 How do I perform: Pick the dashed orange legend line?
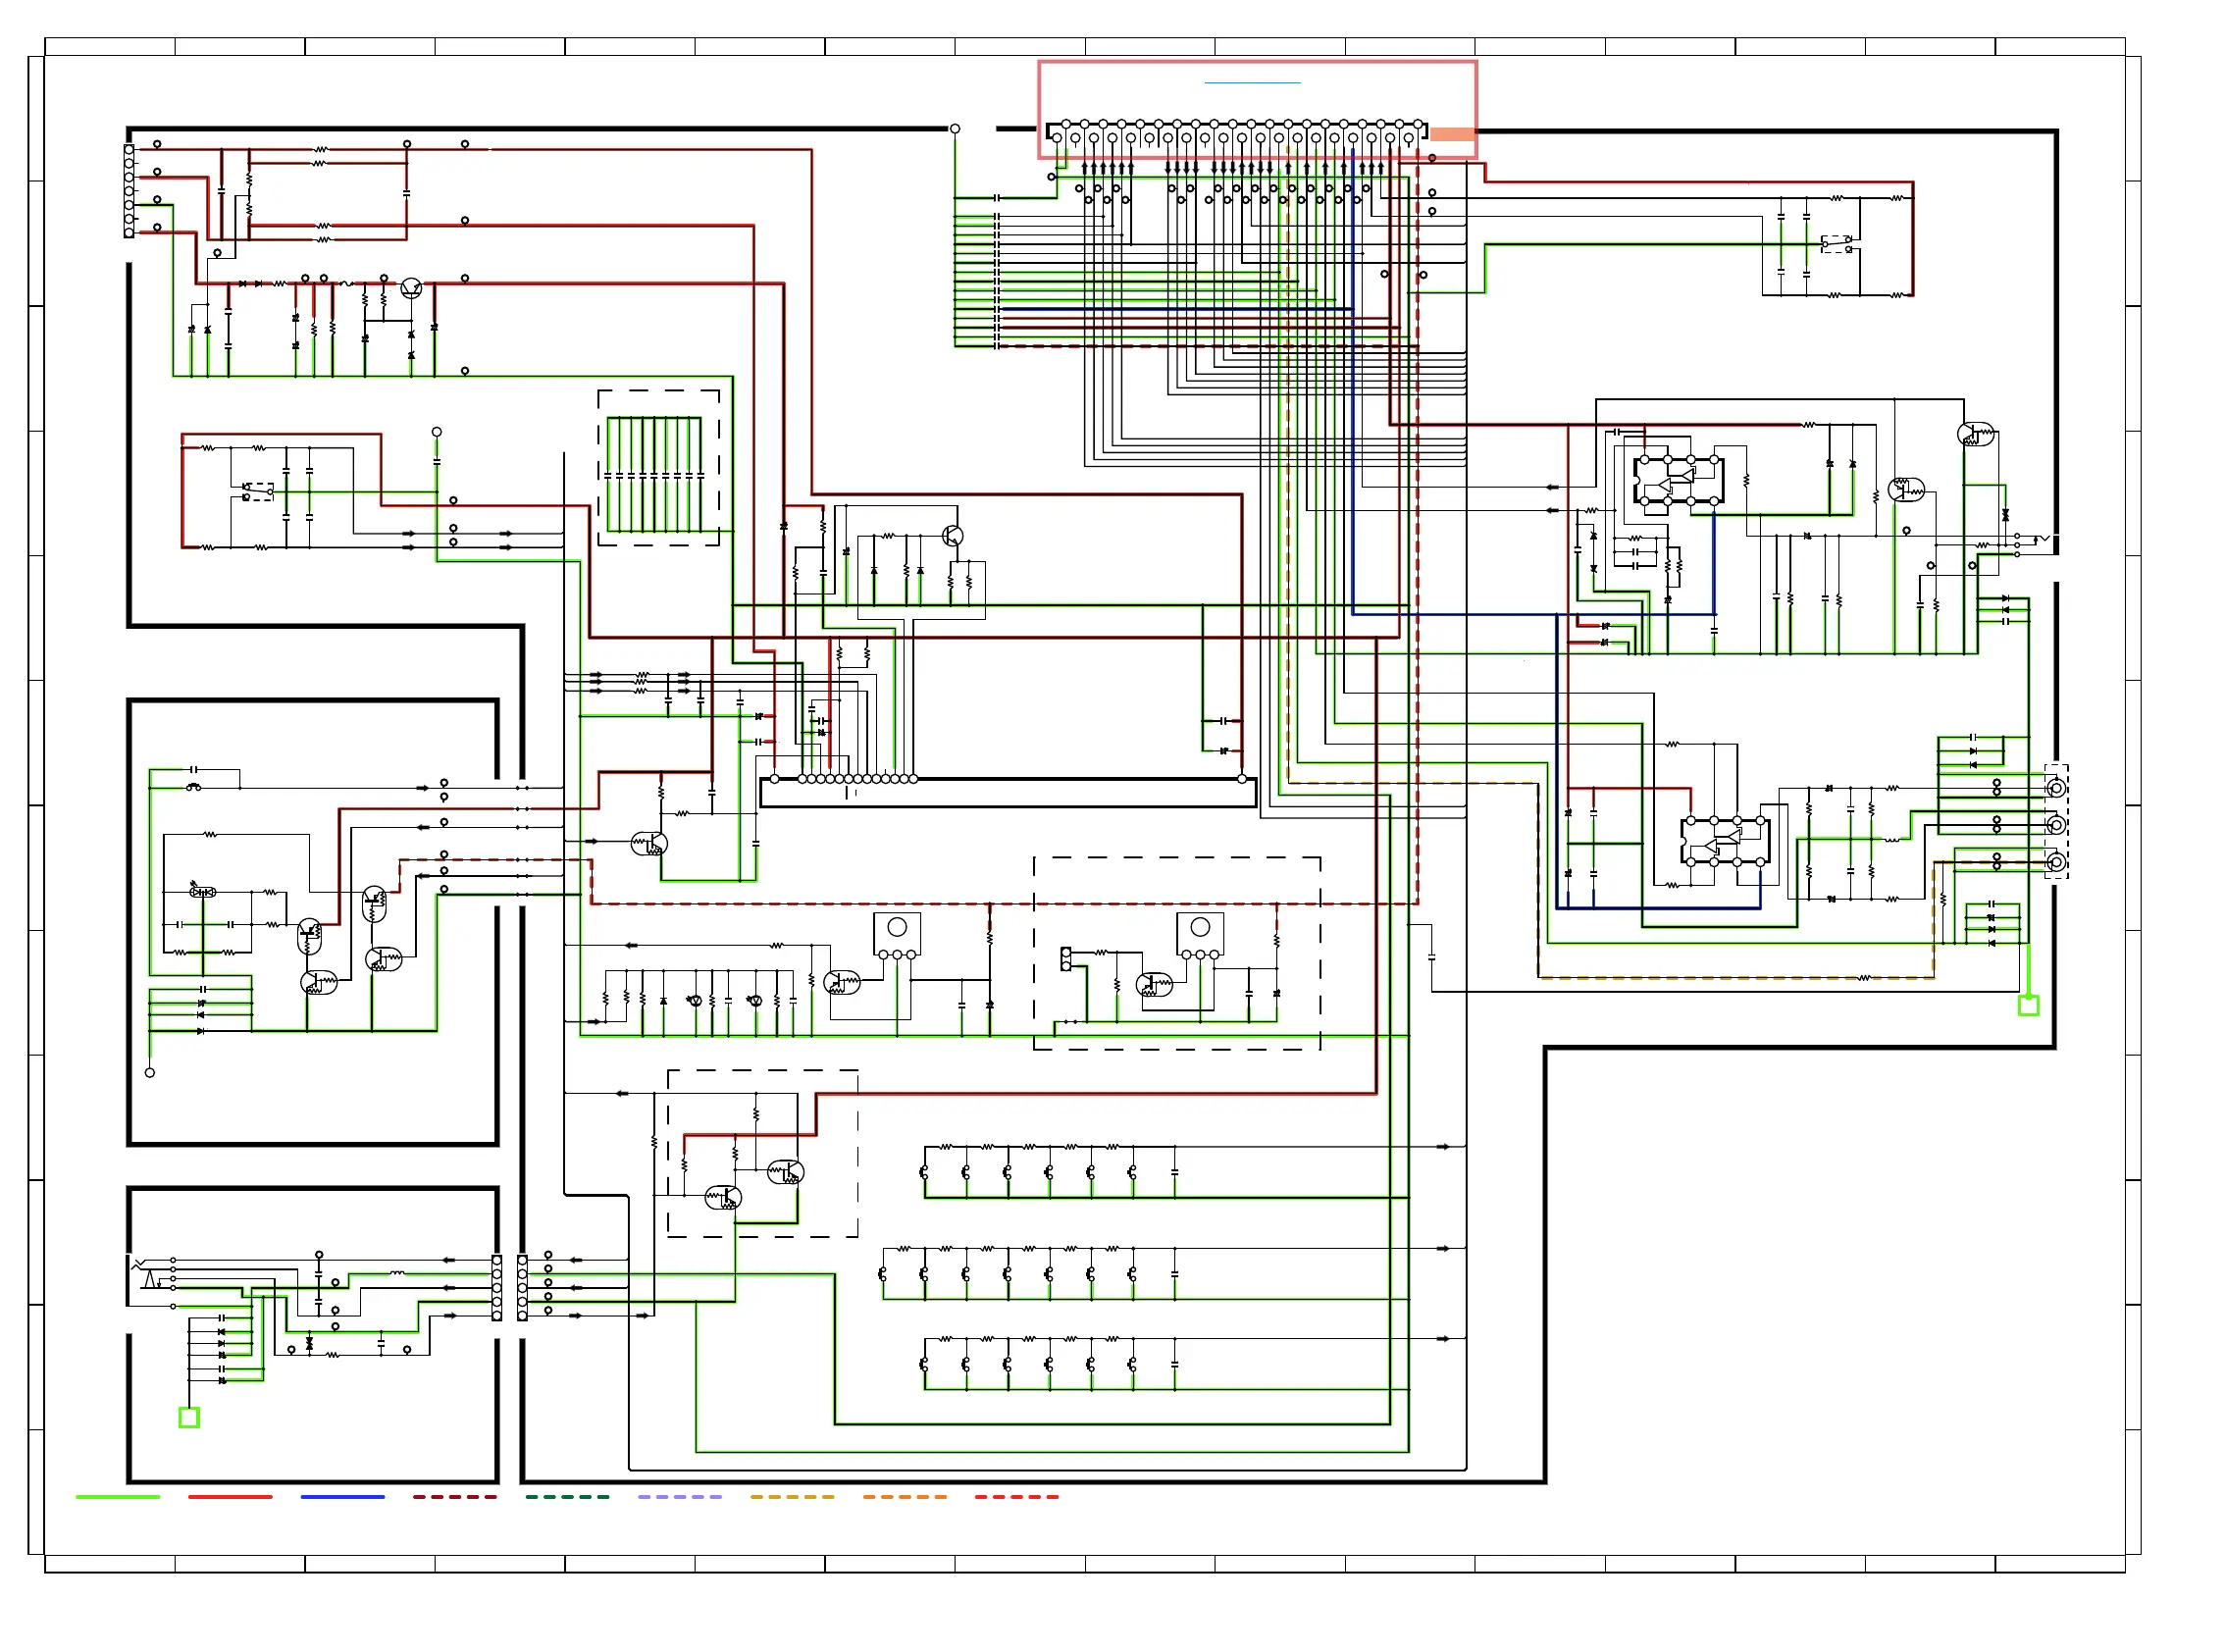tap(905, 1497)
